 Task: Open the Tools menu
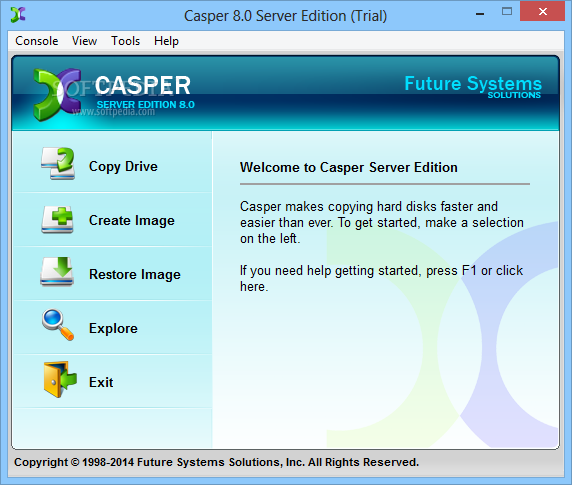(125, 41)
